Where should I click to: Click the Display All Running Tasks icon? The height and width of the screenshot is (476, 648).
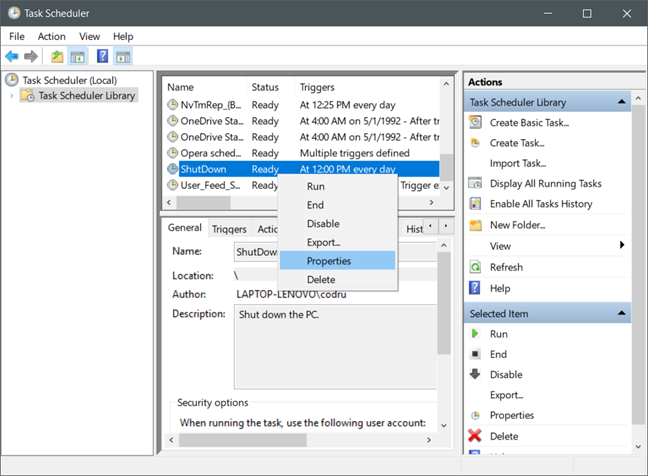coord(475,183)
